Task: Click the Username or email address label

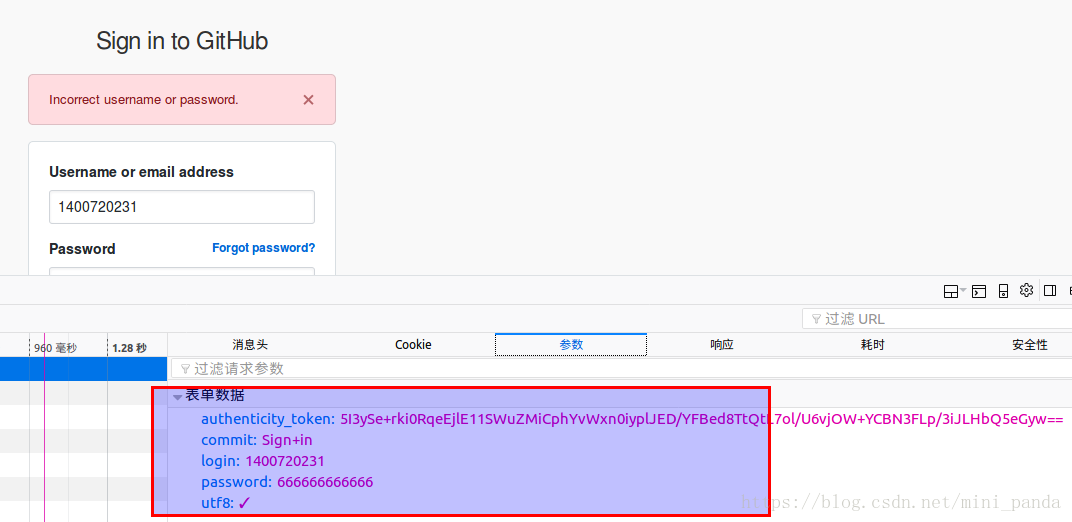Action: click(142, 172)
